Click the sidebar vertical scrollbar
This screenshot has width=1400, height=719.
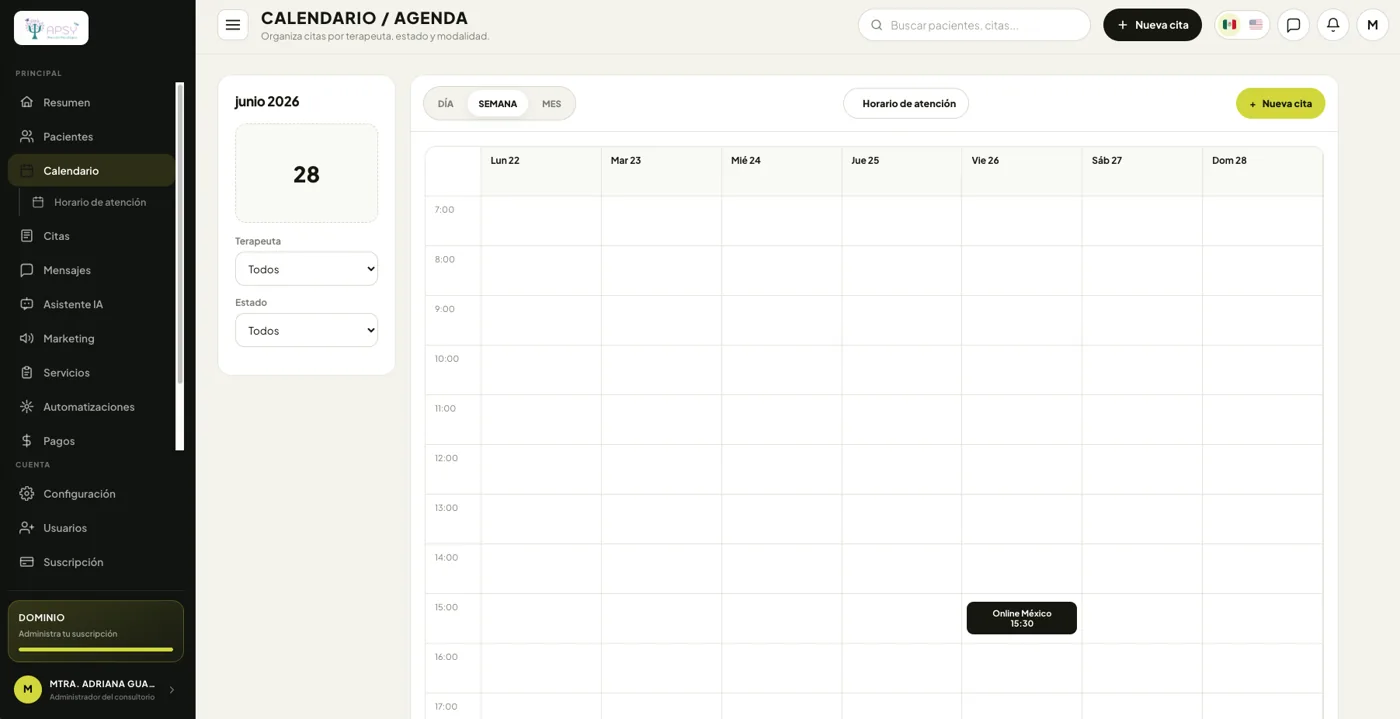180,233
